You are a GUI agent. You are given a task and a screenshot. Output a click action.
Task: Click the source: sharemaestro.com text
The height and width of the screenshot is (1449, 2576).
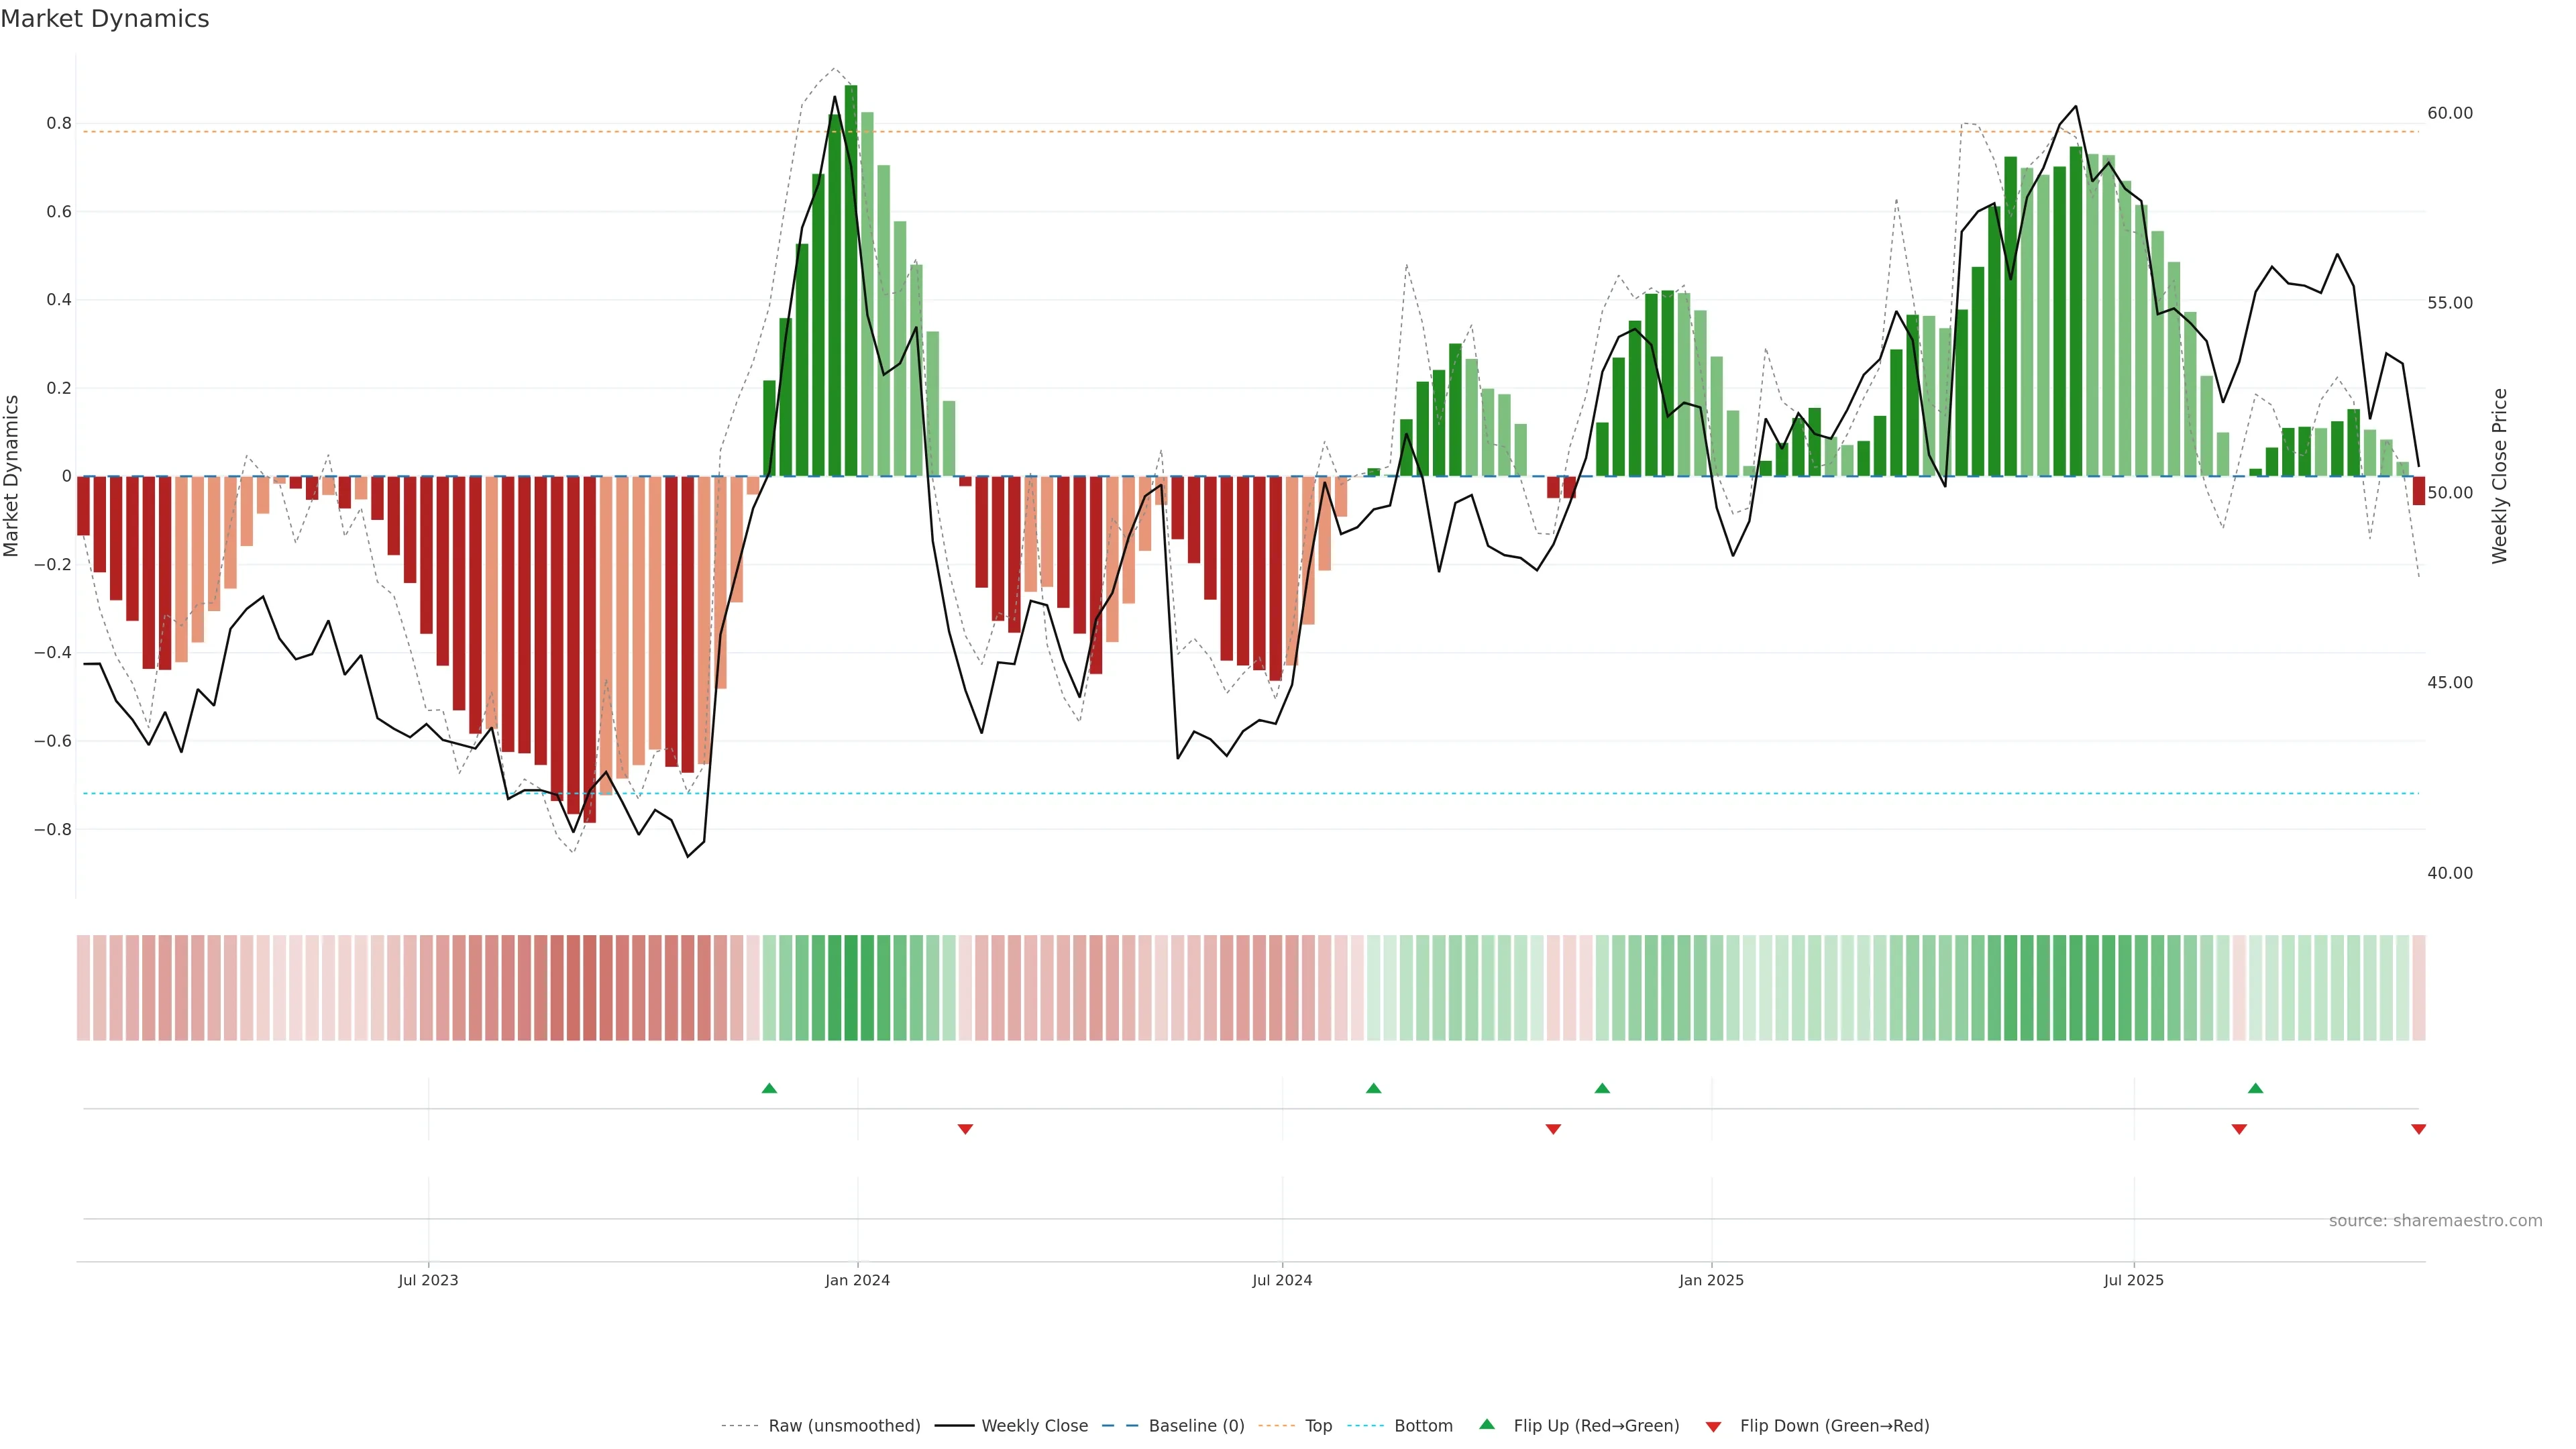coord(2435,1221)
